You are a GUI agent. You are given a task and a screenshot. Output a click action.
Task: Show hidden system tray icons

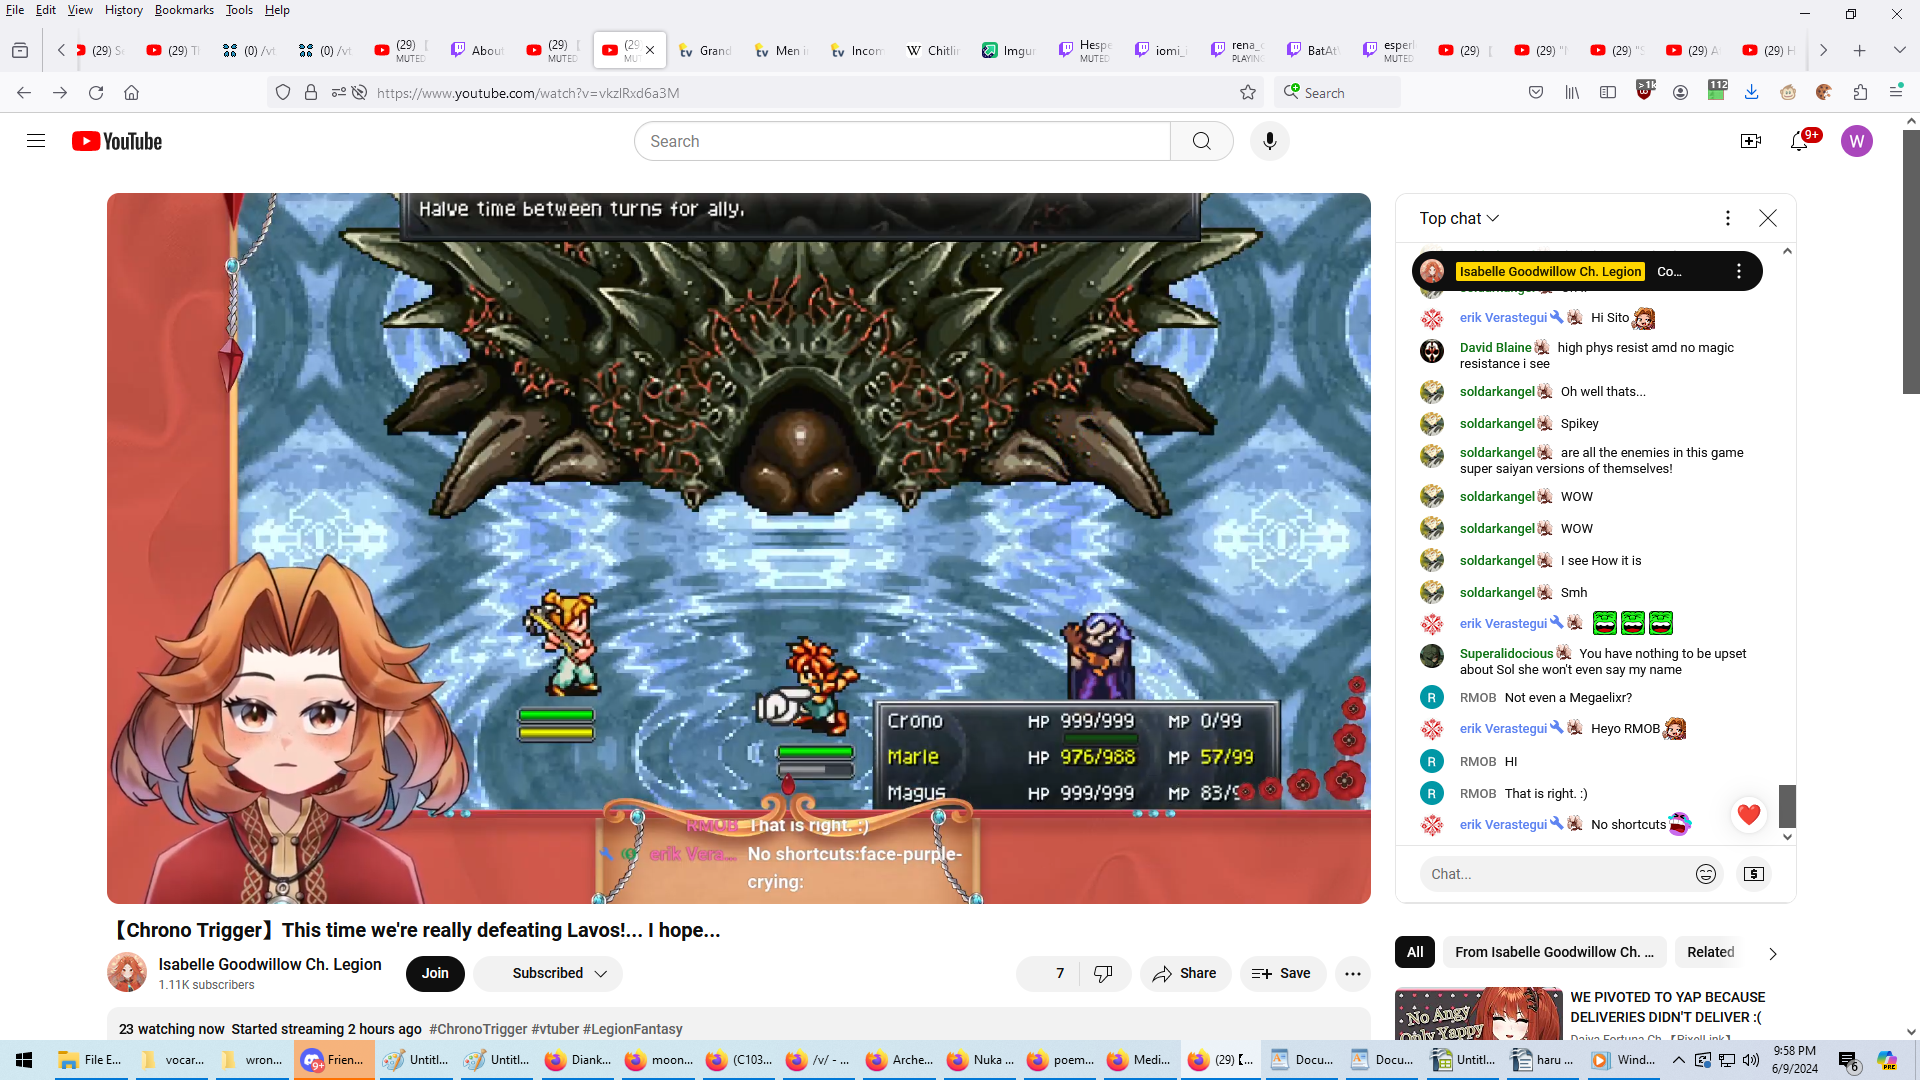point(1678,1060)
